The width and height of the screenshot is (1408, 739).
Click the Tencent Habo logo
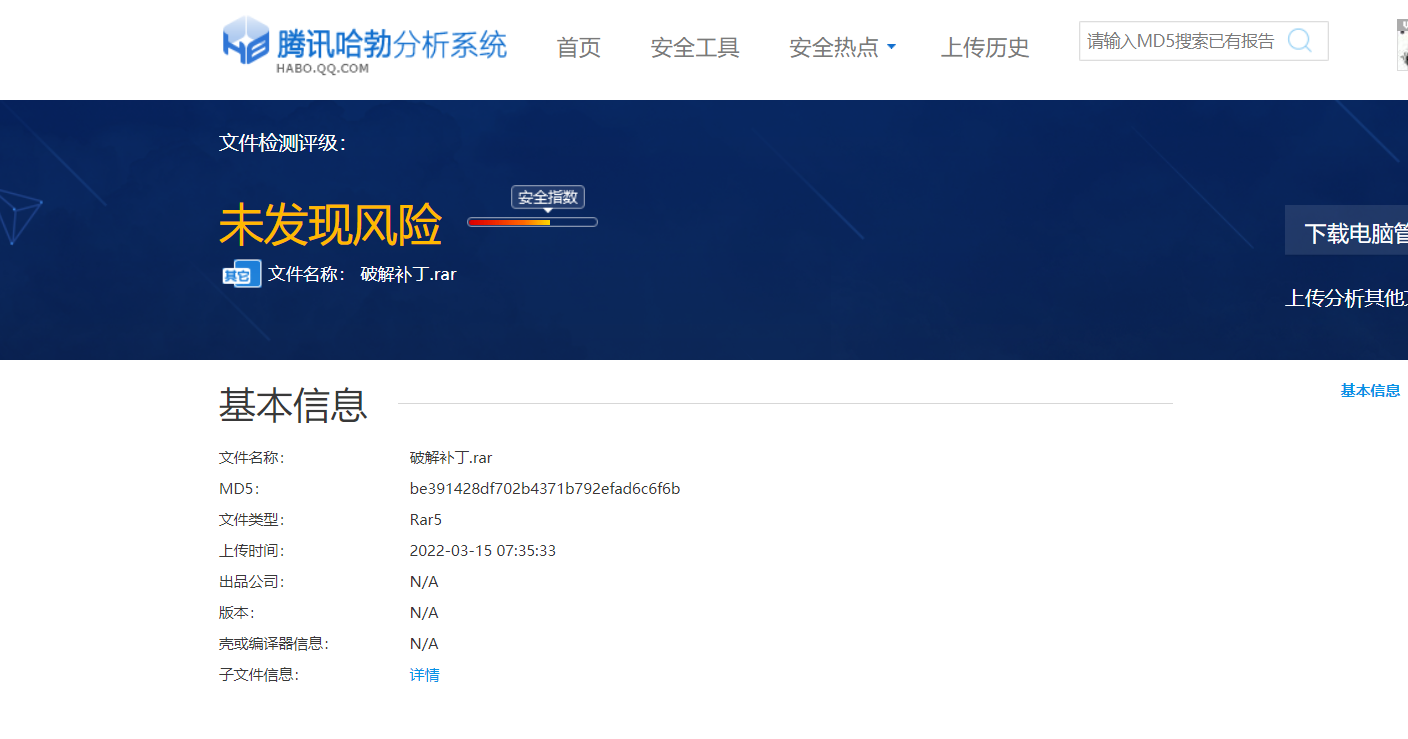click(364, 46)
